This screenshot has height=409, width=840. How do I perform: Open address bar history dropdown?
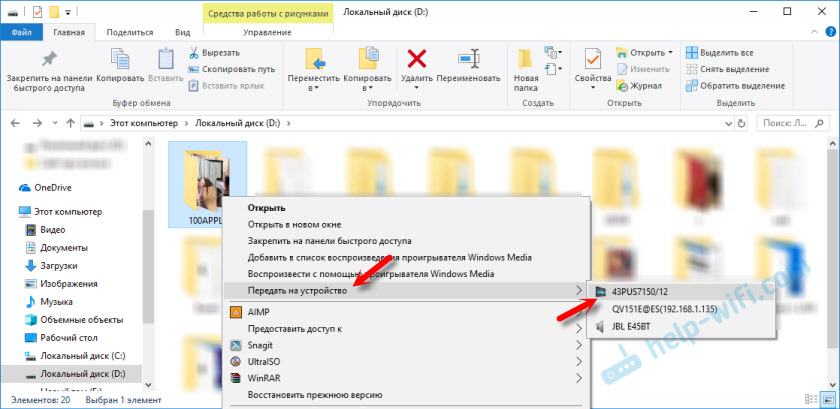pyautogui.click(x=728, y=123)
